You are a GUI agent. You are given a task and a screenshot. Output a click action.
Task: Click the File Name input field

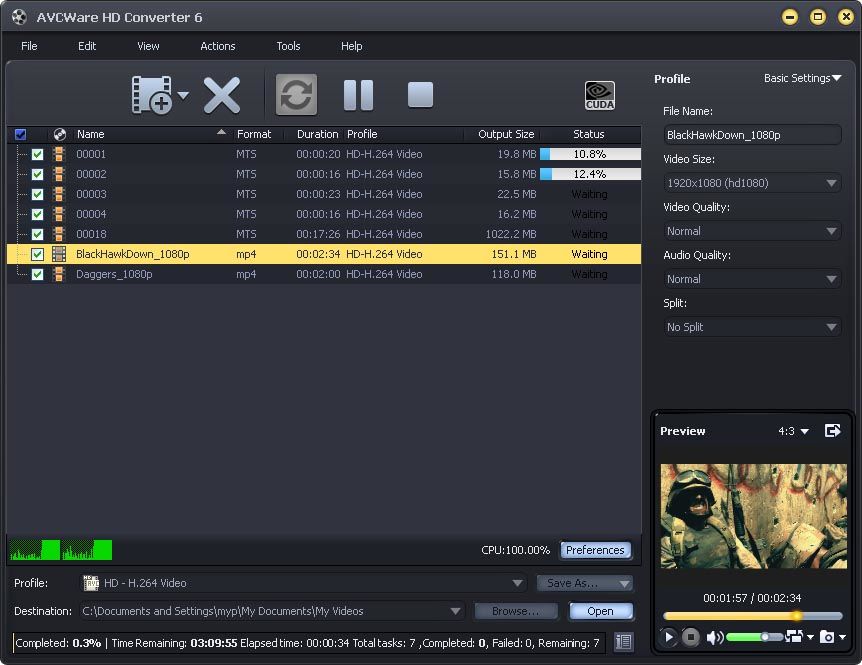pyautogui.click(x=752, y=135)
